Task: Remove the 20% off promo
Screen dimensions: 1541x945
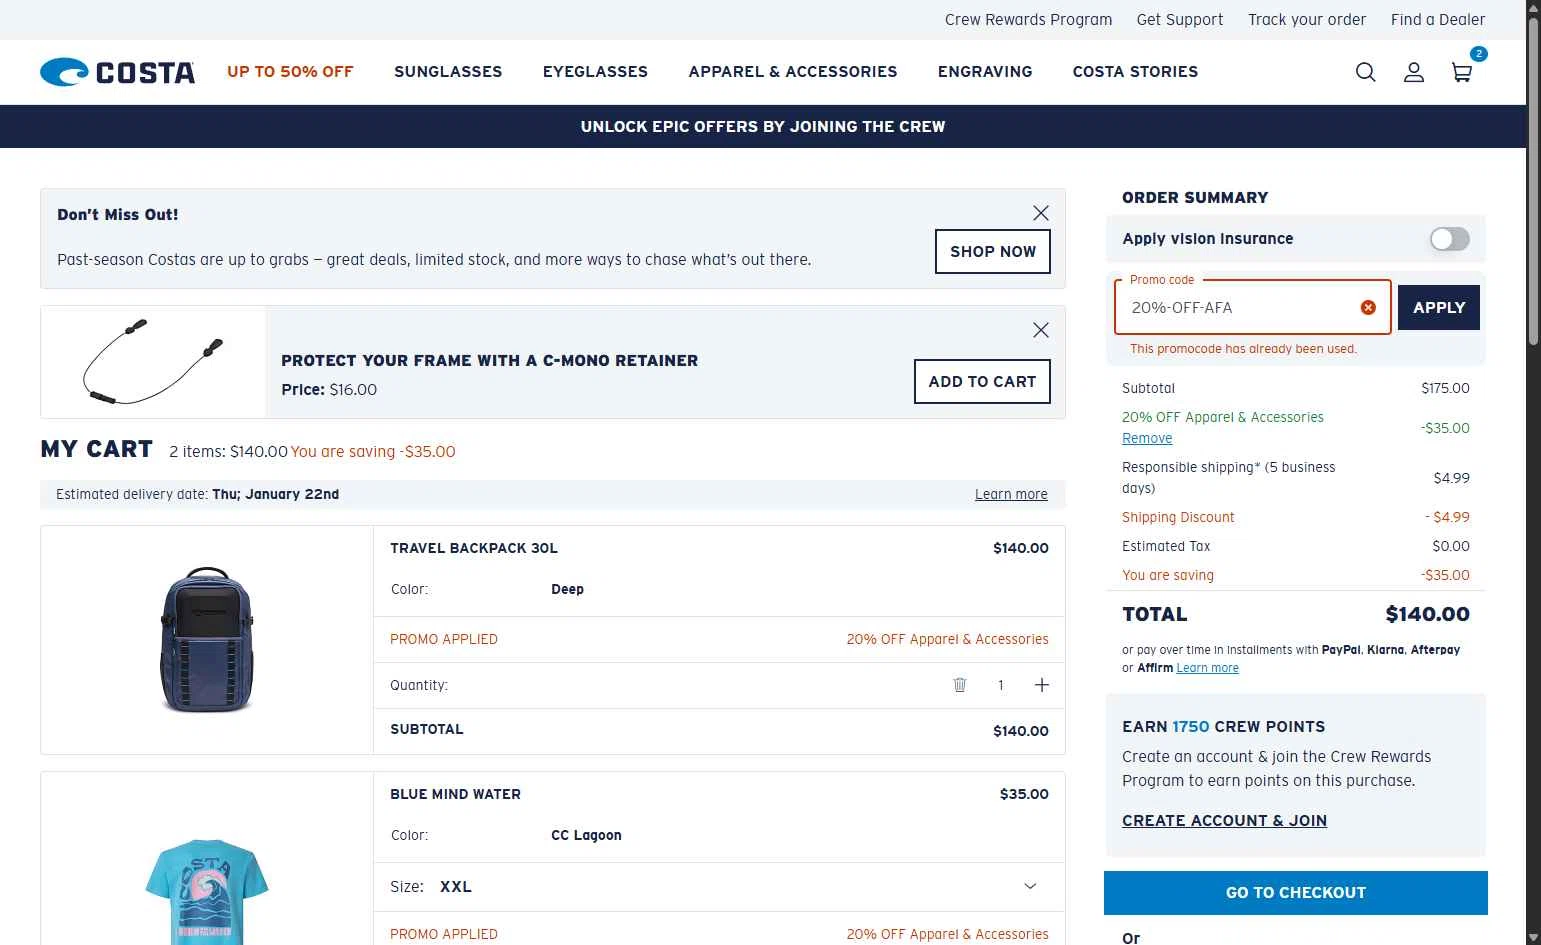Action: coord(1147,438)
